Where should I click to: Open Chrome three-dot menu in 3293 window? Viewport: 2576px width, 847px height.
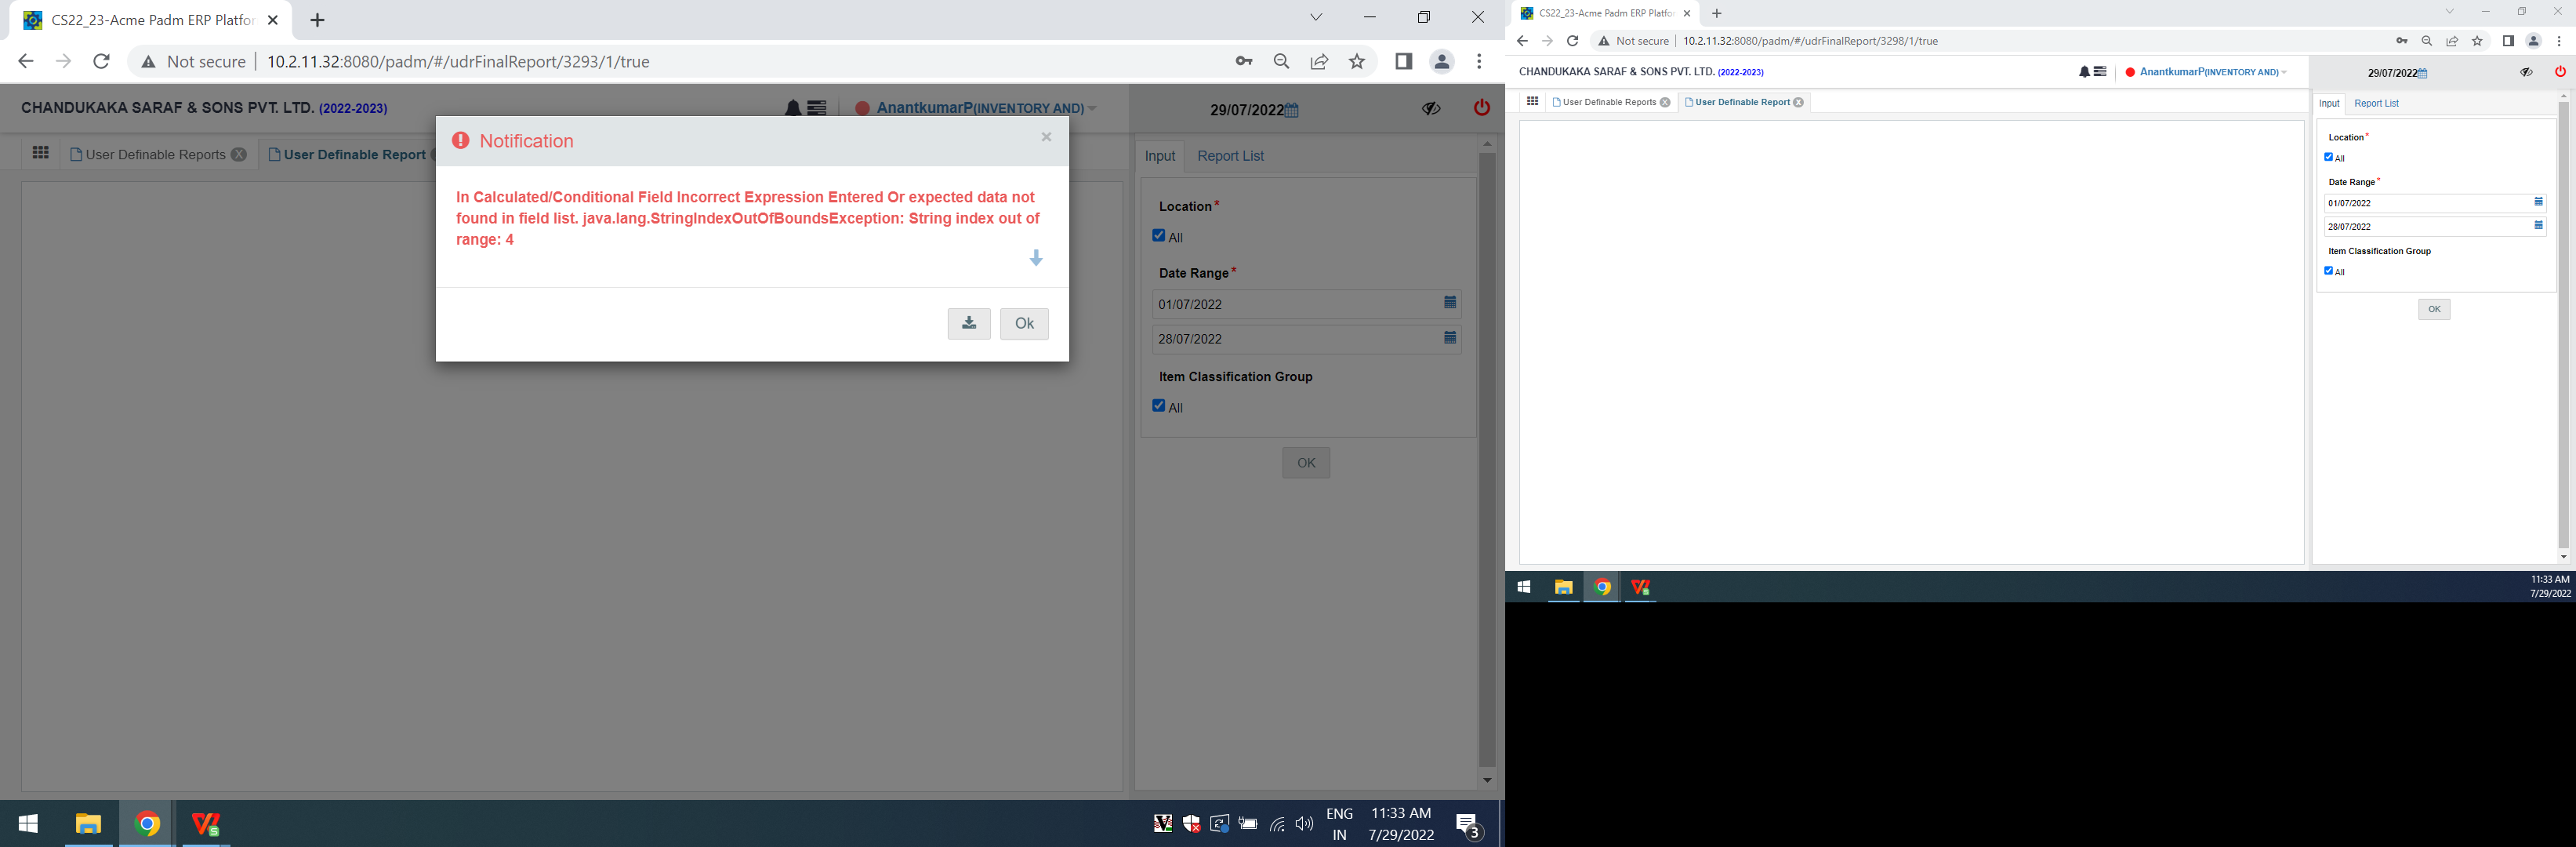(1479, 61)
